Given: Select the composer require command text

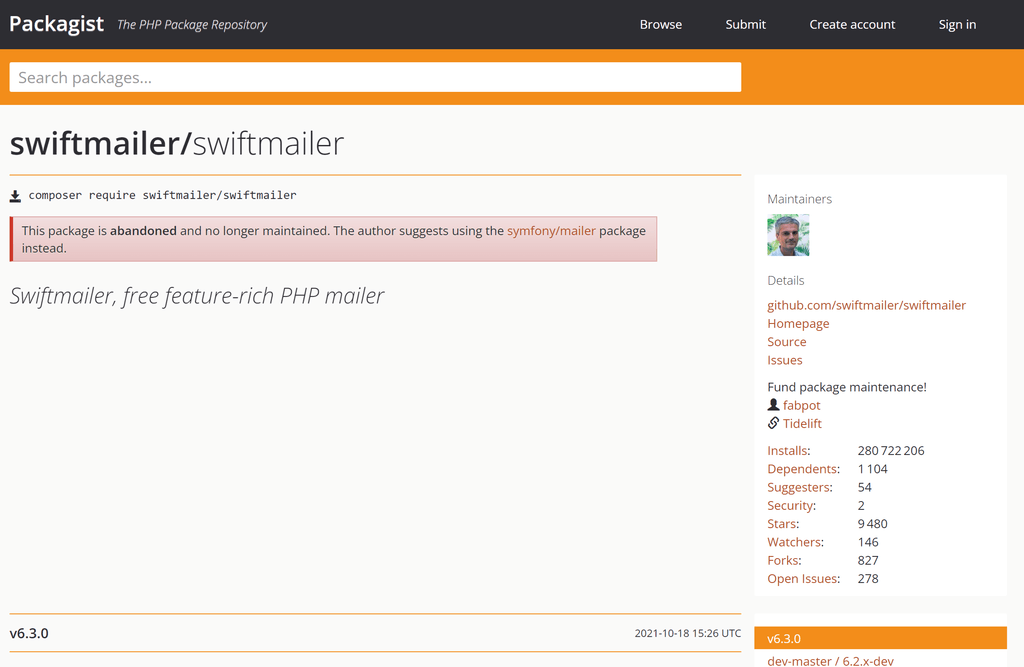Looking at the screenshot, I should (x=163, y=195).
